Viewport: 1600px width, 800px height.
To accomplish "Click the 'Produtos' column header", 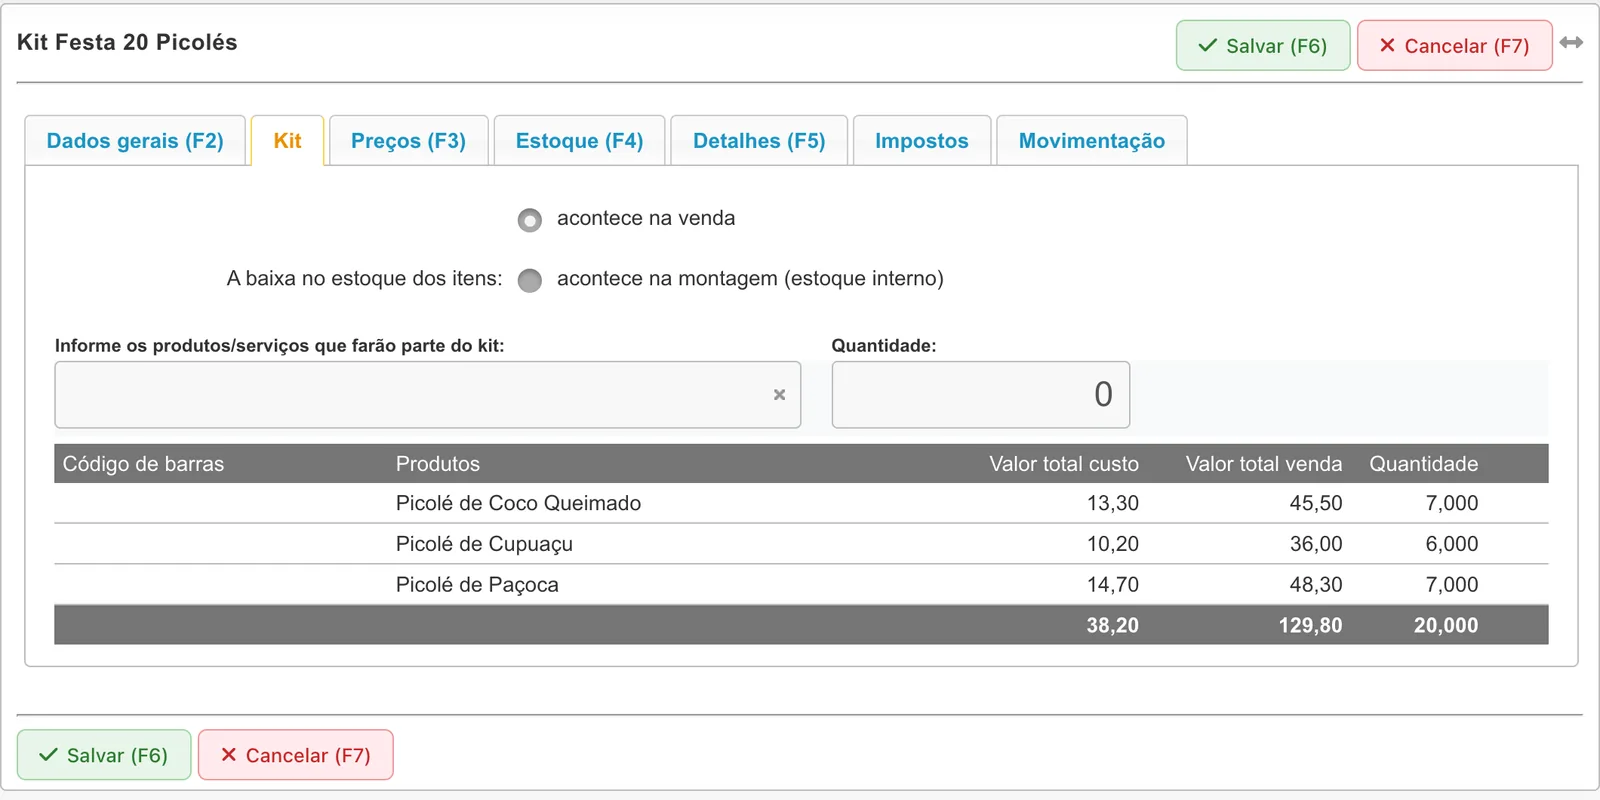I will (438, 464).
